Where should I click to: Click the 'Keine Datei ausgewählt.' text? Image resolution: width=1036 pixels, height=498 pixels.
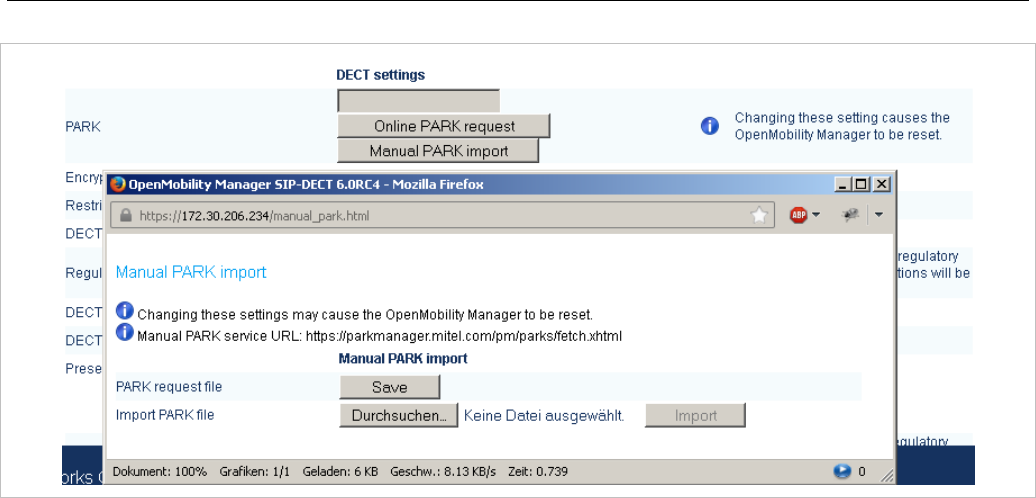tap(544, 415)
